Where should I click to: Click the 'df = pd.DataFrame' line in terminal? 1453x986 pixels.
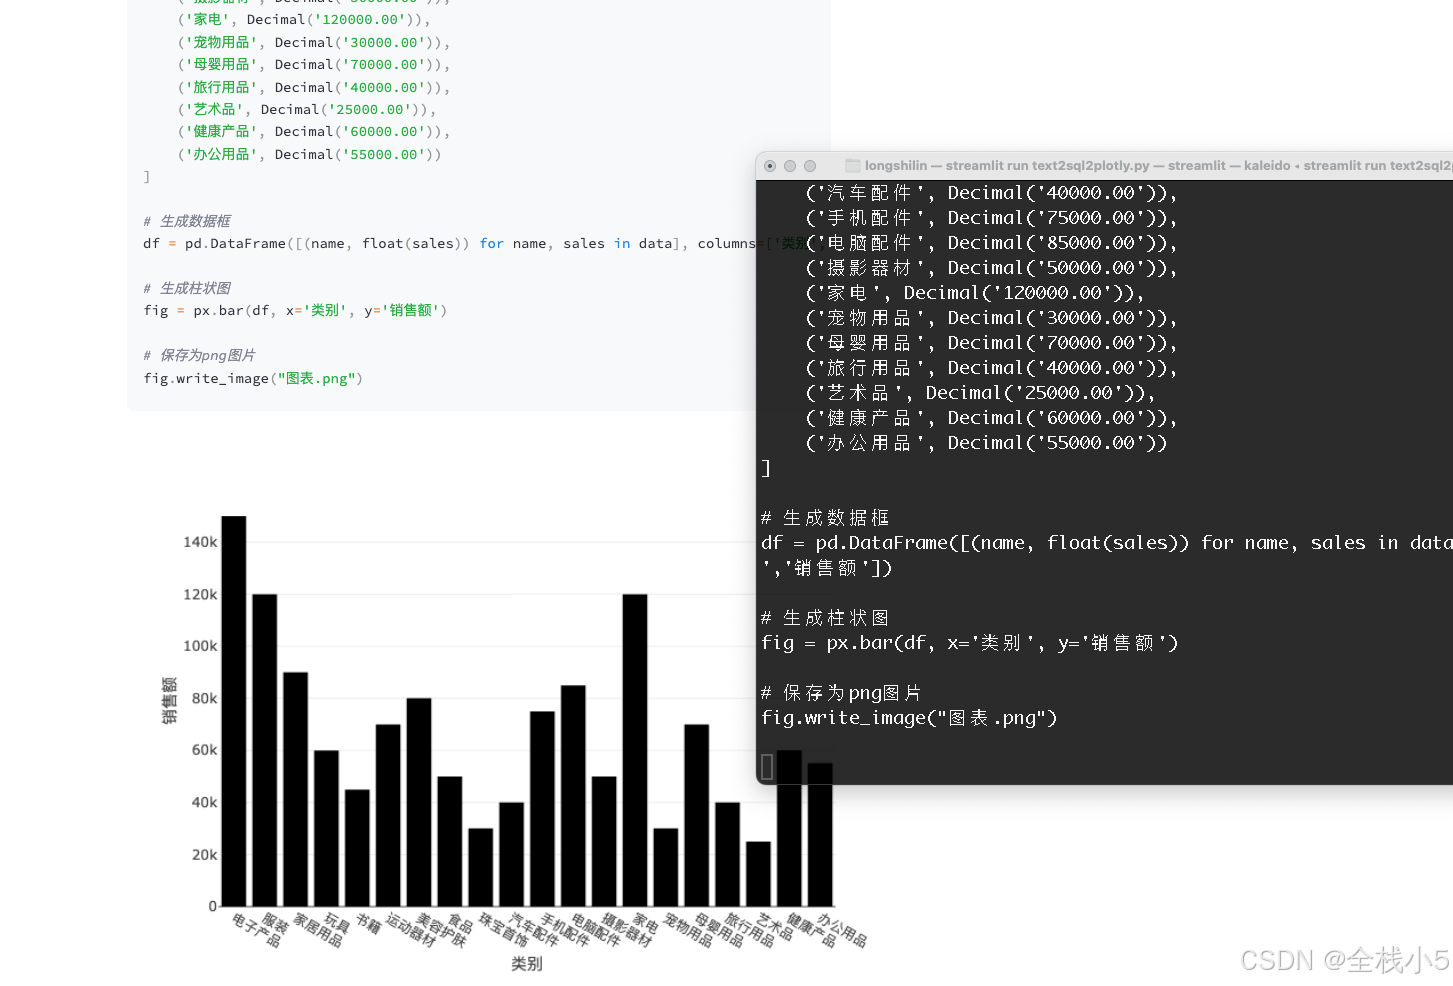(1106, 543)
